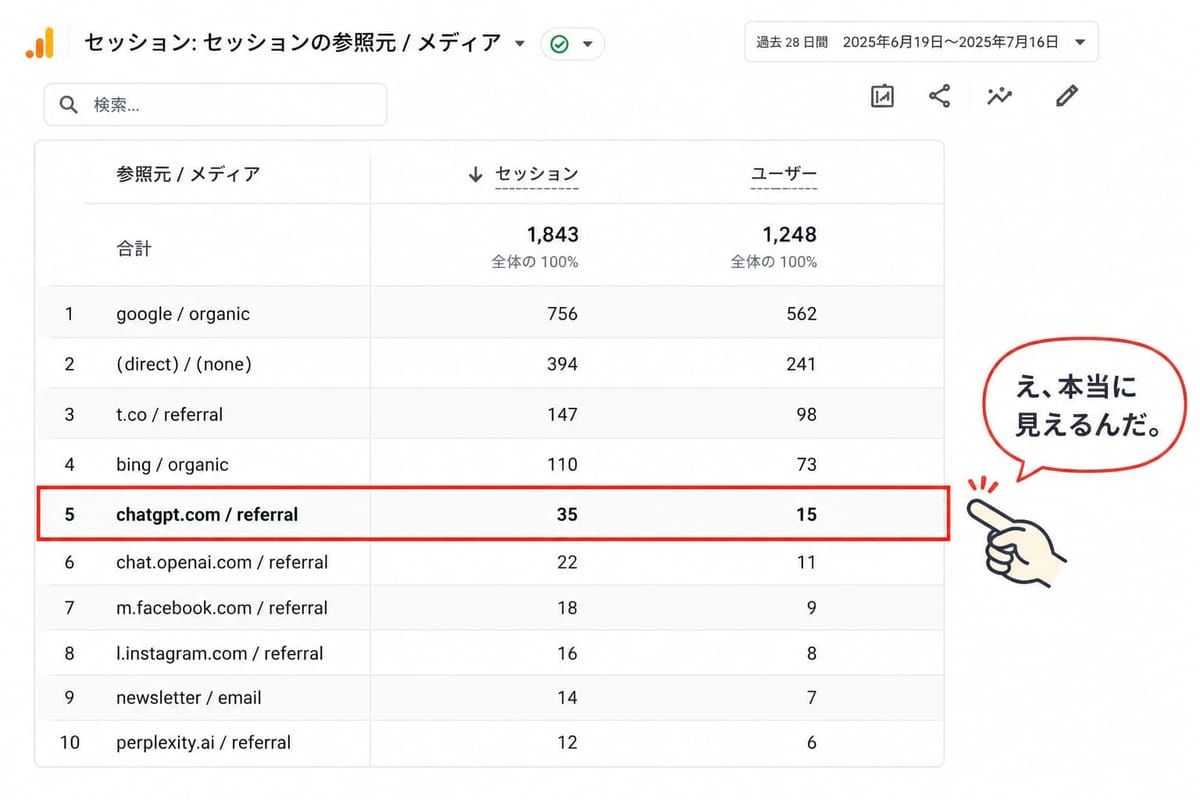Click the sort descending arrow beside セッション
This screenshot has width=1200, height=800.
475,174
